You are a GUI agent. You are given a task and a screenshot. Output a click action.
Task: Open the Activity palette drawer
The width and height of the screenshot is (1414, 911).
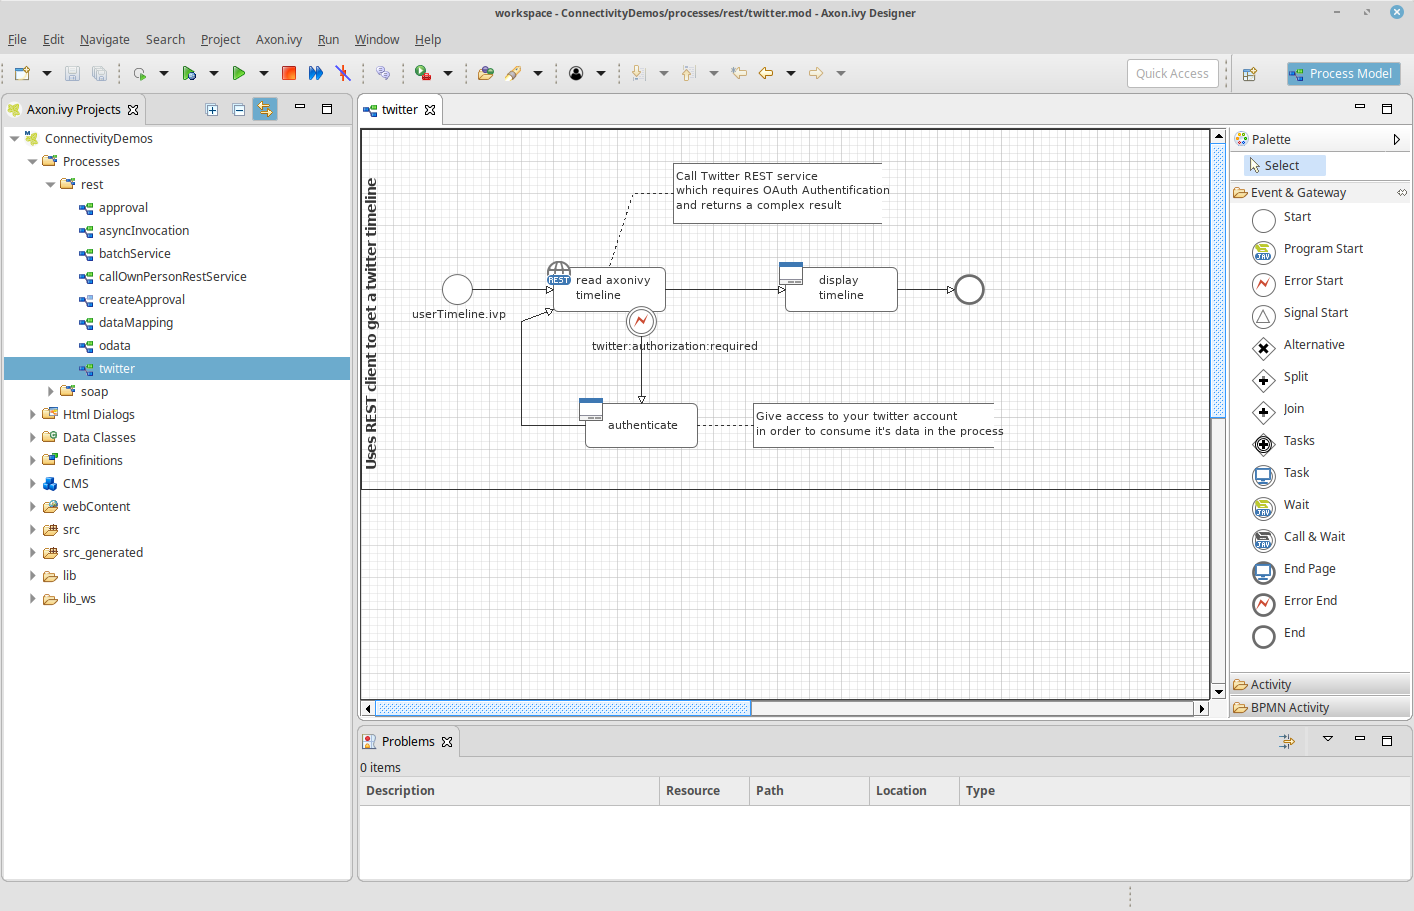1320,685
